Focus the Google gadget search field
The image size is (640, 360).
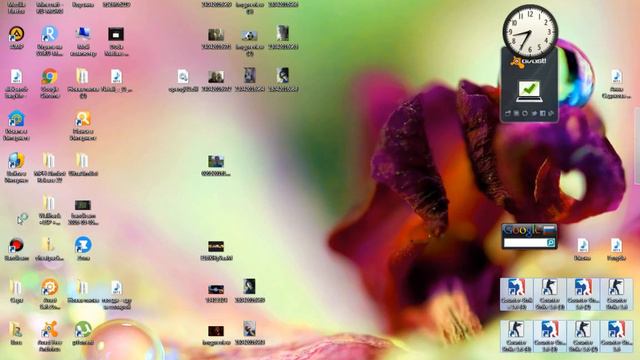coord(525,243)
